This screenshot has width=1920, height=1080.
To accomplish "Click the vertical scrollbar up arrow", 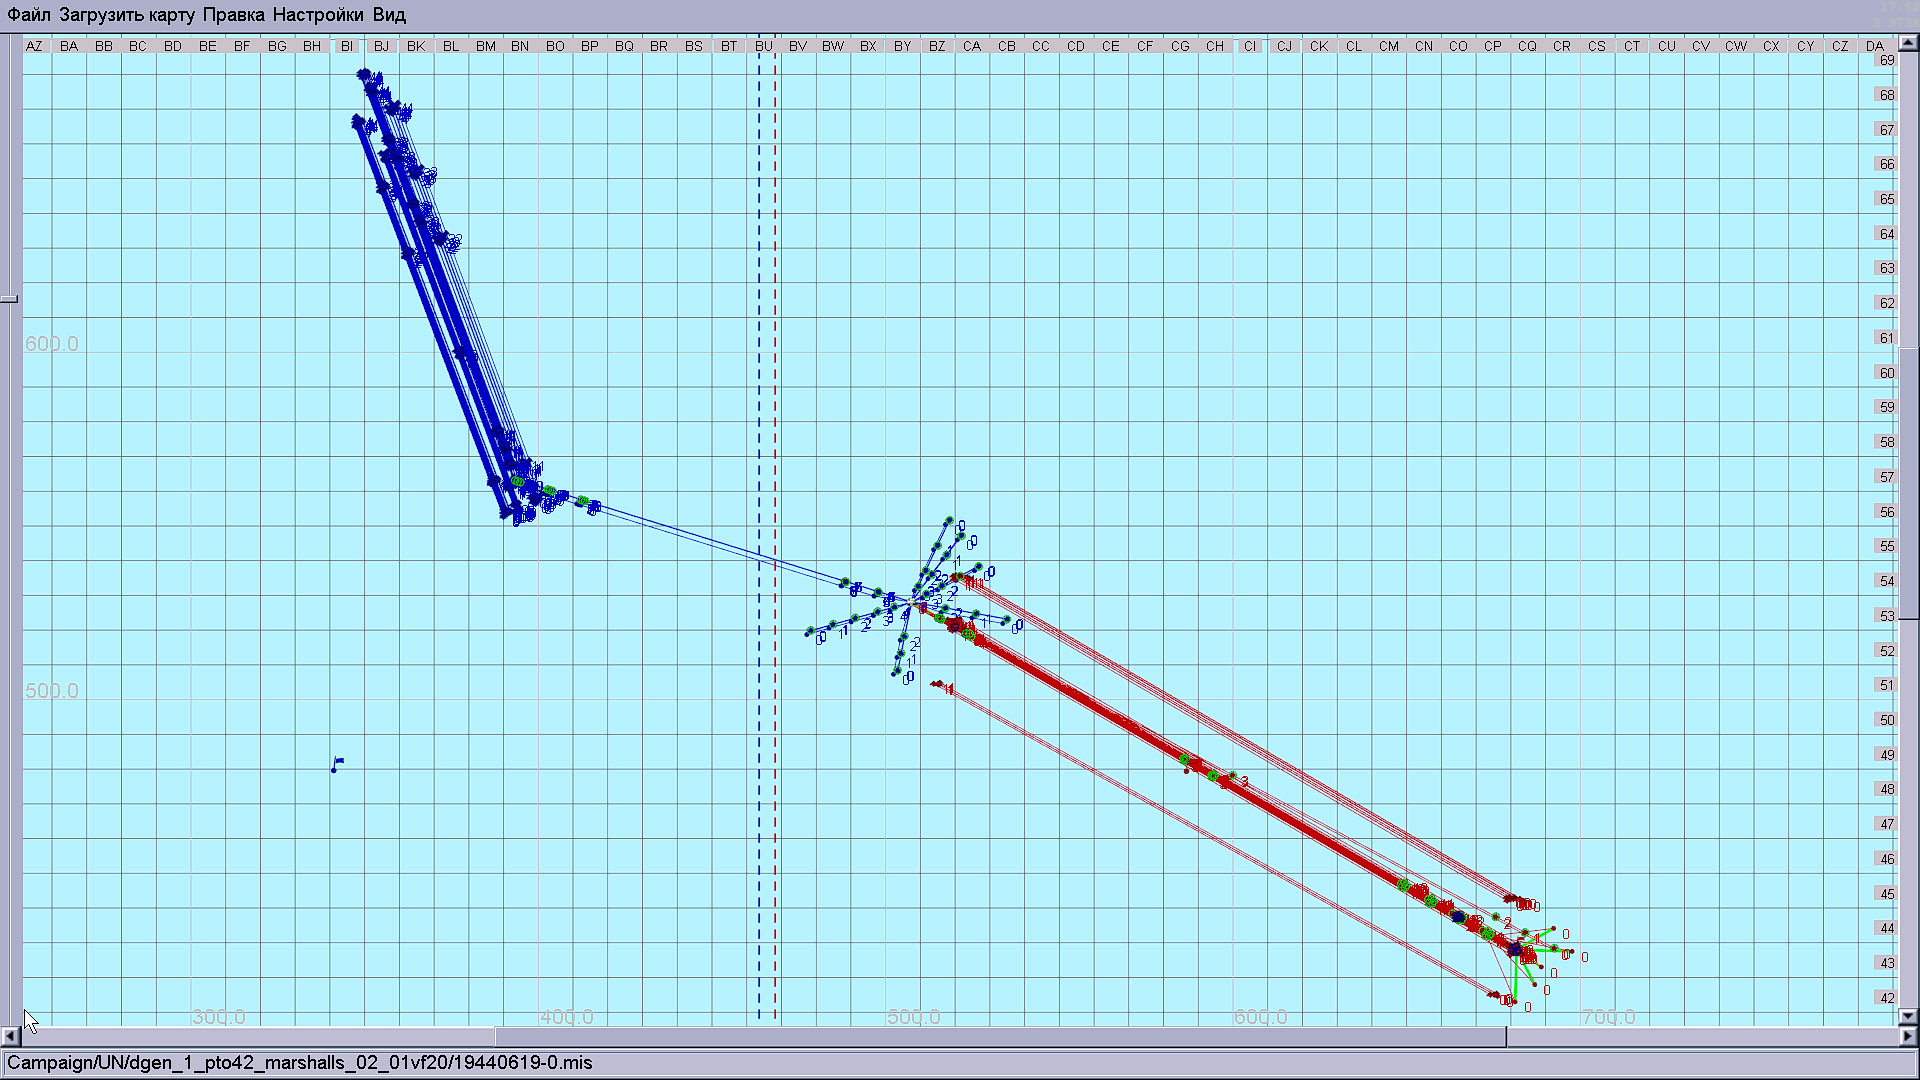I will pyautogui.click(x=1908, y=43).
